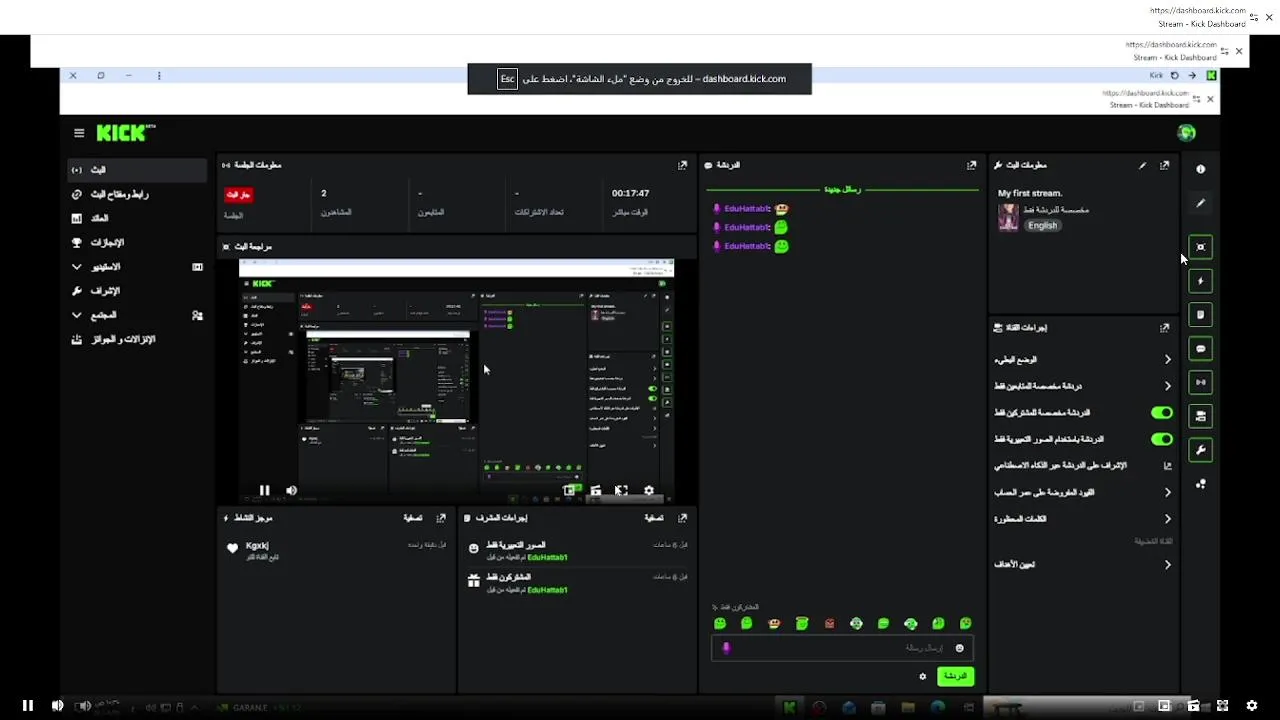The image size is (1280, 720).
Task: Open Achievements item with trophy icon
Action: click(137, 243)
